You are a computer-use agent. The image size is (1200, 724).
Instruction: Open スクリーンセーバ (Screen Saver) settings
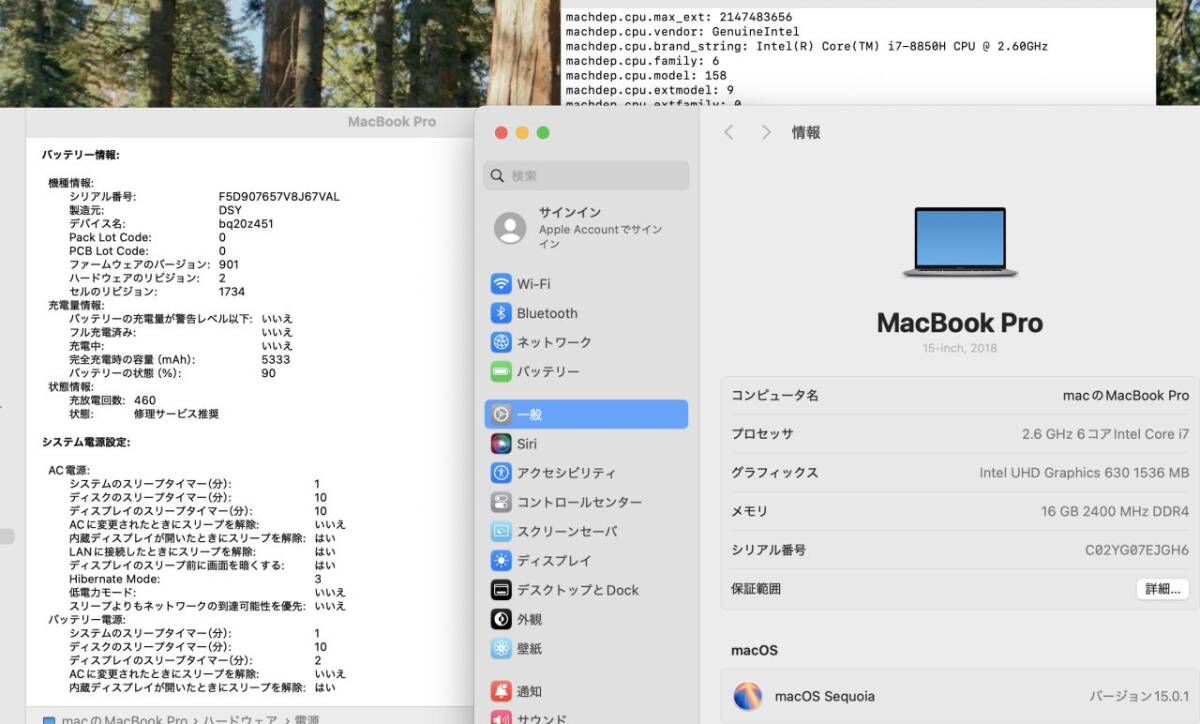[566, 531]
